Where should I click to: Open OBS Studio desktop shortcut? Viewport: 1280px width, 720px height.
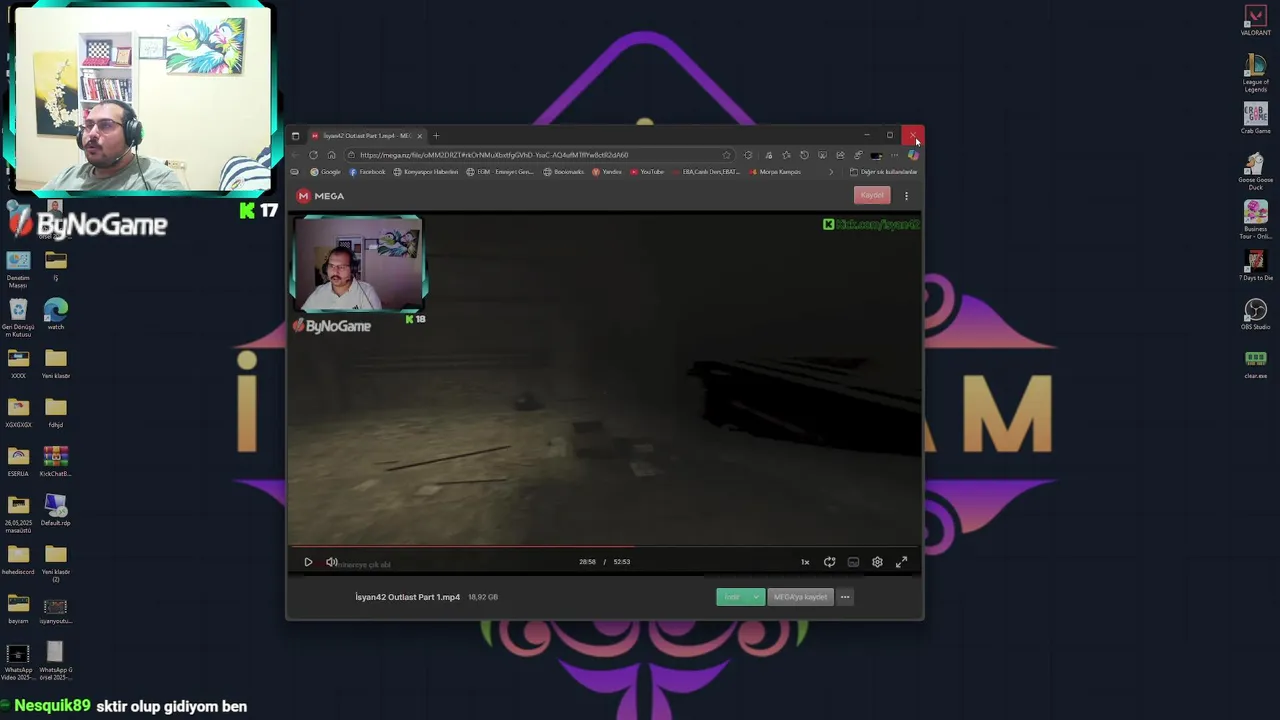pos(1256,314)
